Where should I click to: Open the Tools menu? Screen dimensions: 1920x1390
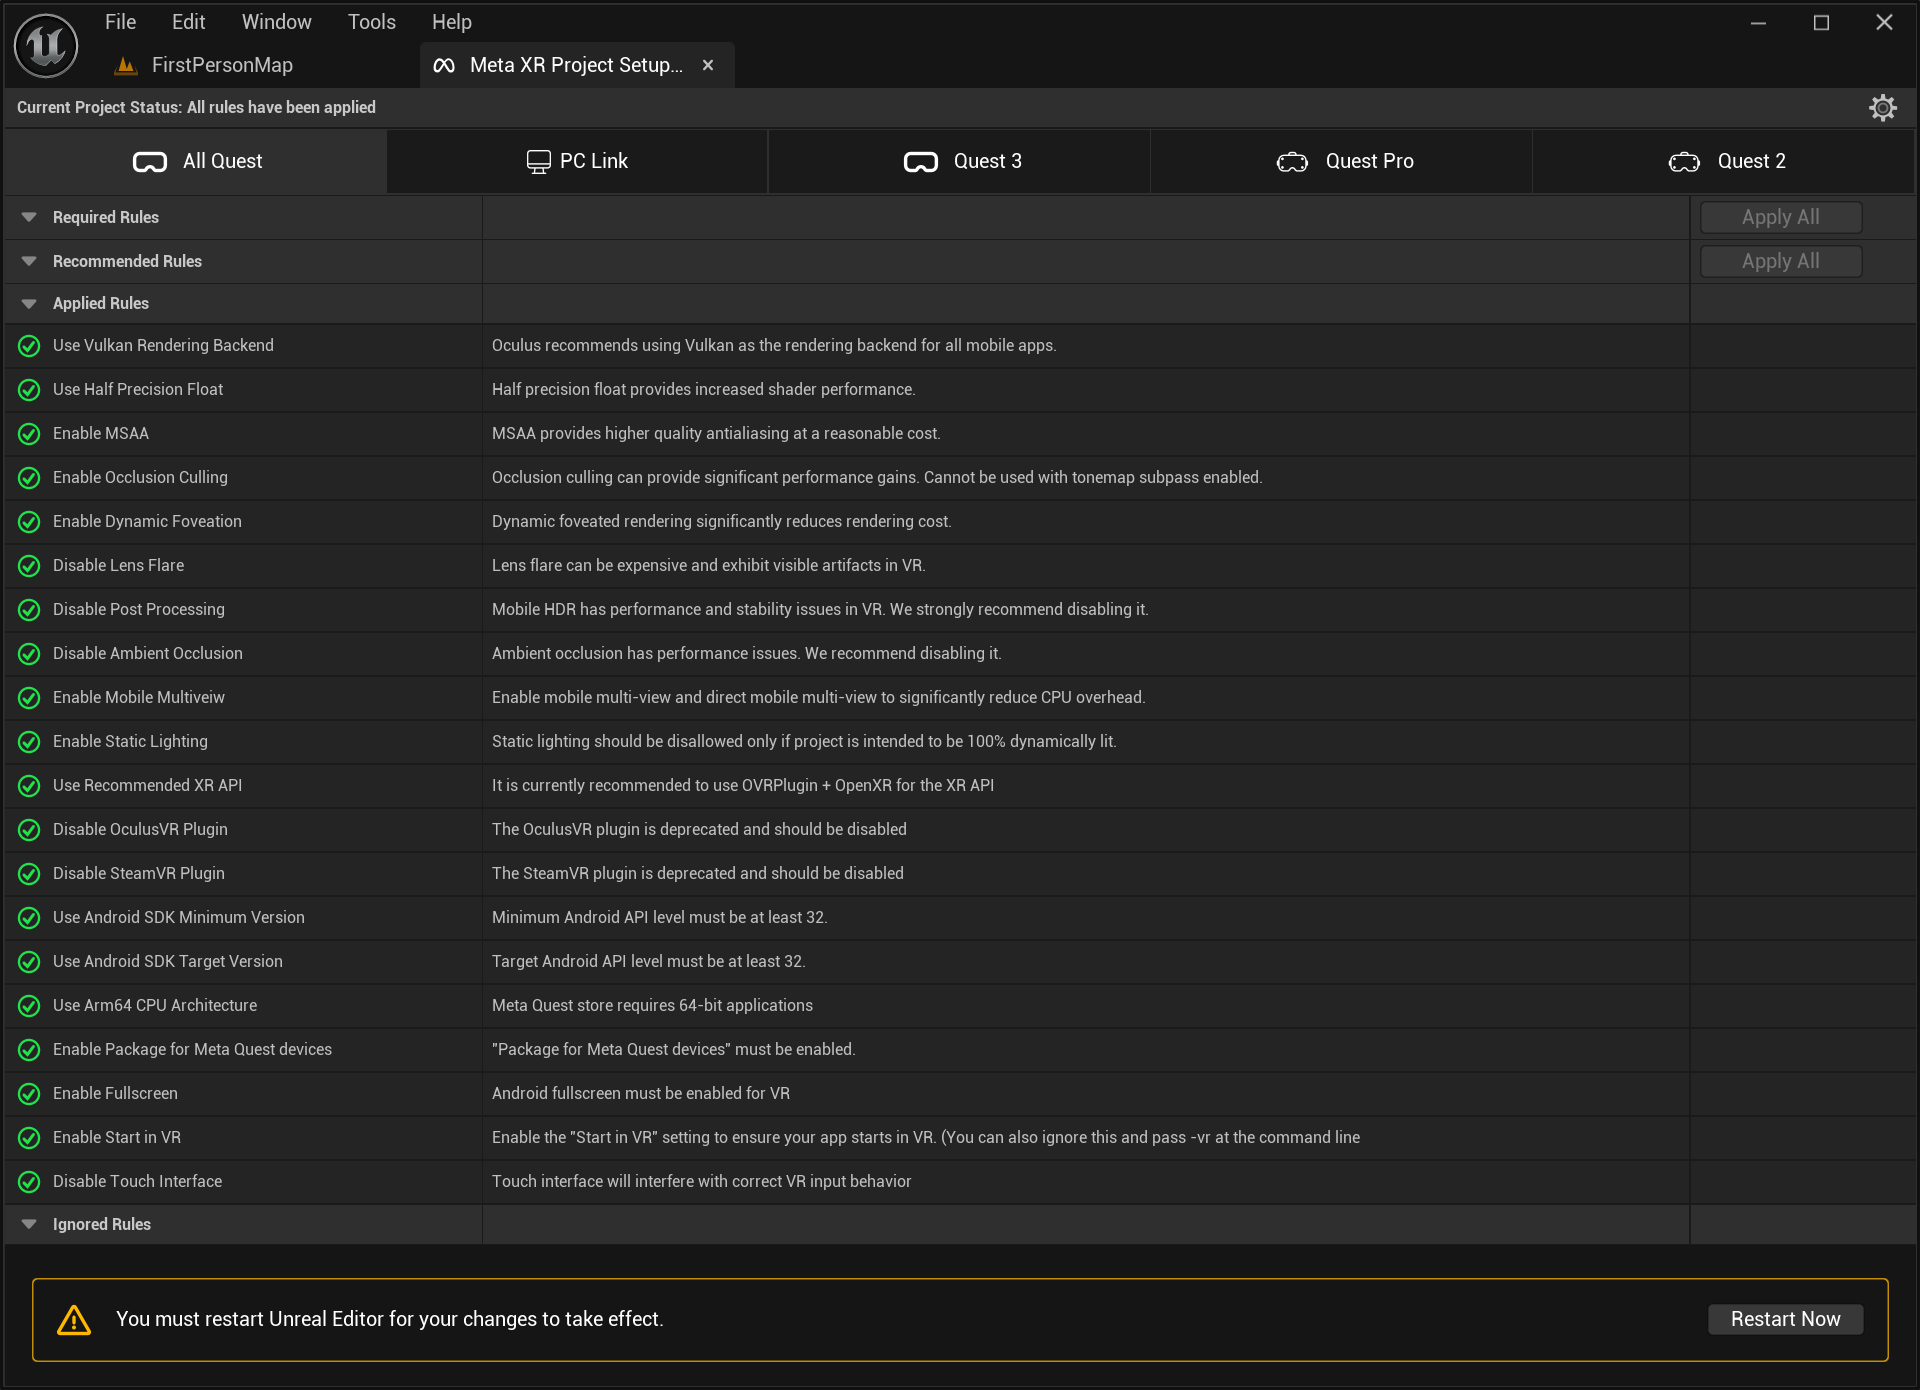pyautogui.click(x=371, y=21)
